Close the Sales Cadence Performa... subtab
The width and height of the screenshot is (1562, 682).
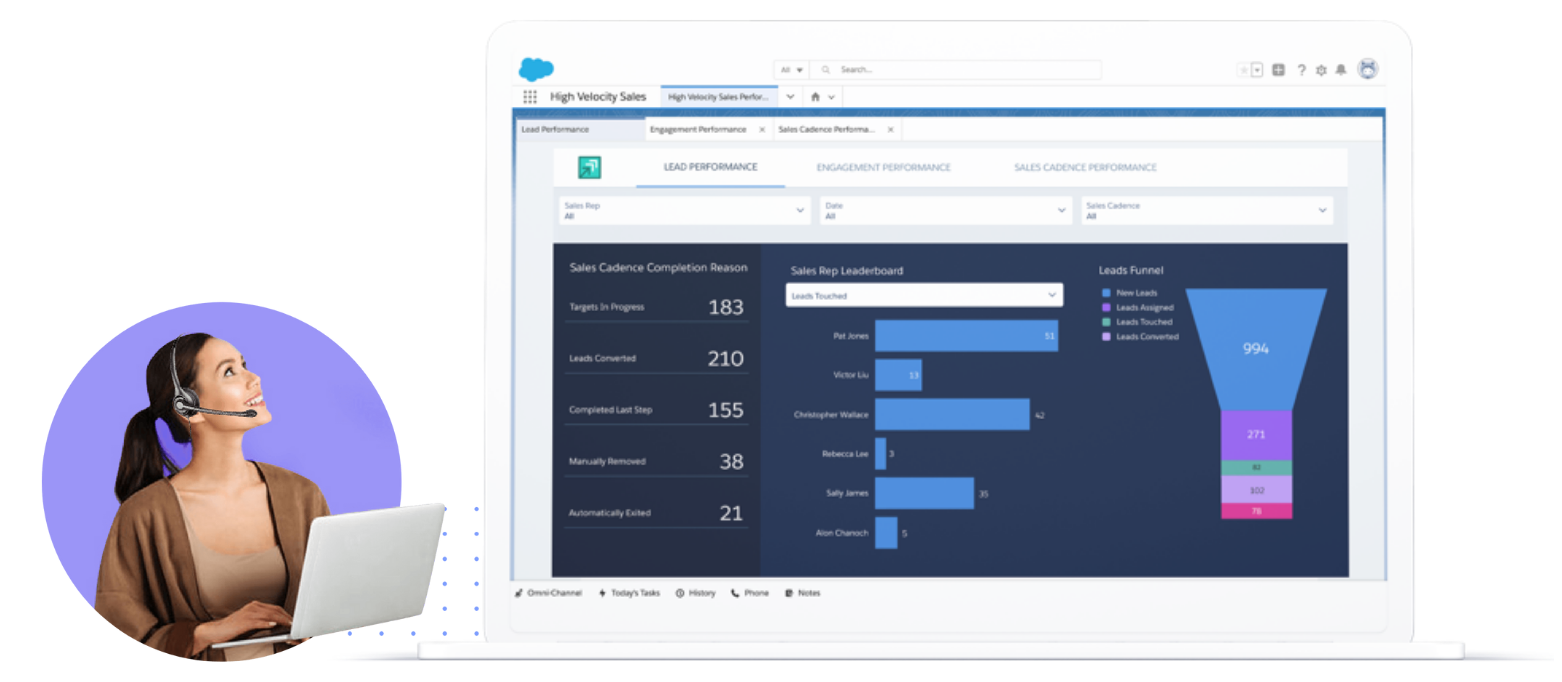pos(890,129)
